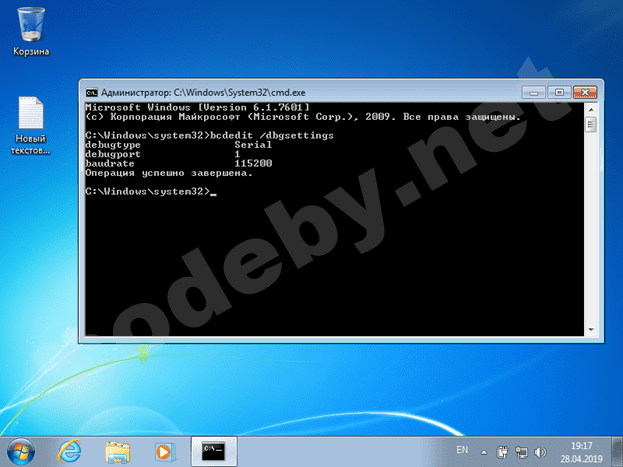
Task: Click the 'debugport' line label
Action: coord(113,154)
